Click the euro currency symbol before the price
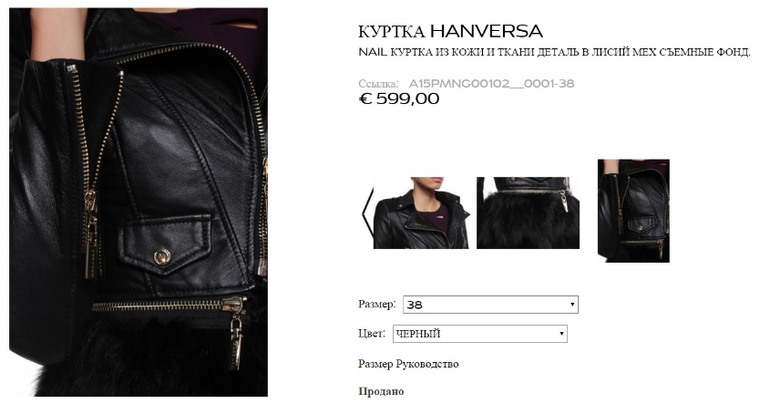770x404 pixels. coord(366,99)
